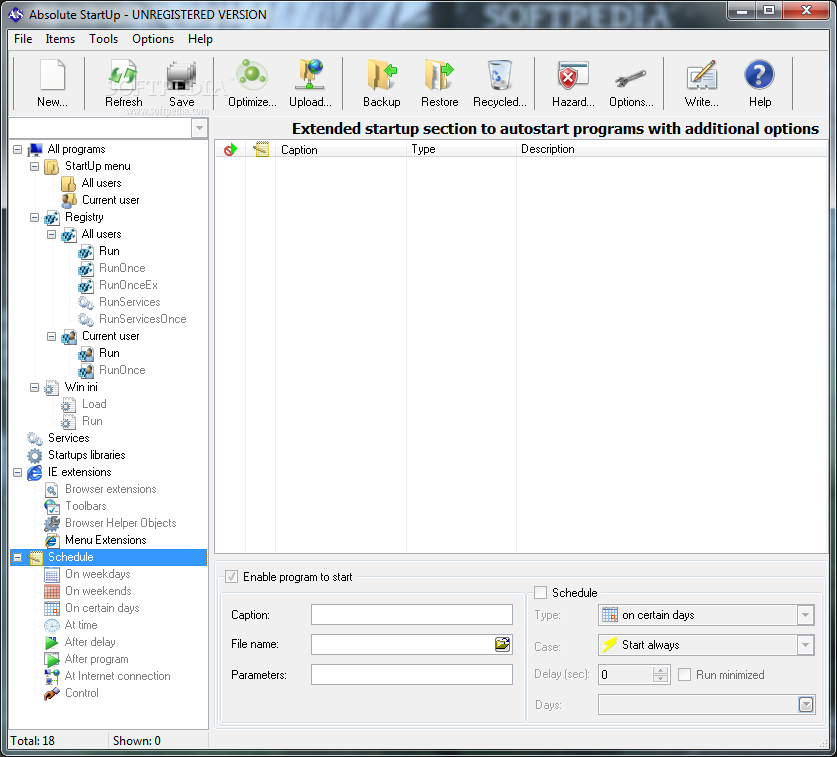Sort by Caption column header

click(x=341, y=150)
